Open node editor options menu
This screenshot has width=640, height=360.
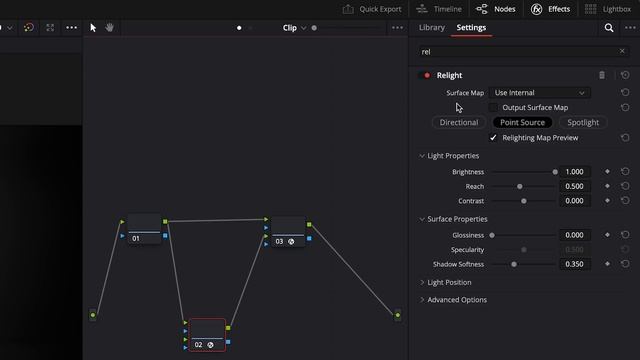pos(397,28)
